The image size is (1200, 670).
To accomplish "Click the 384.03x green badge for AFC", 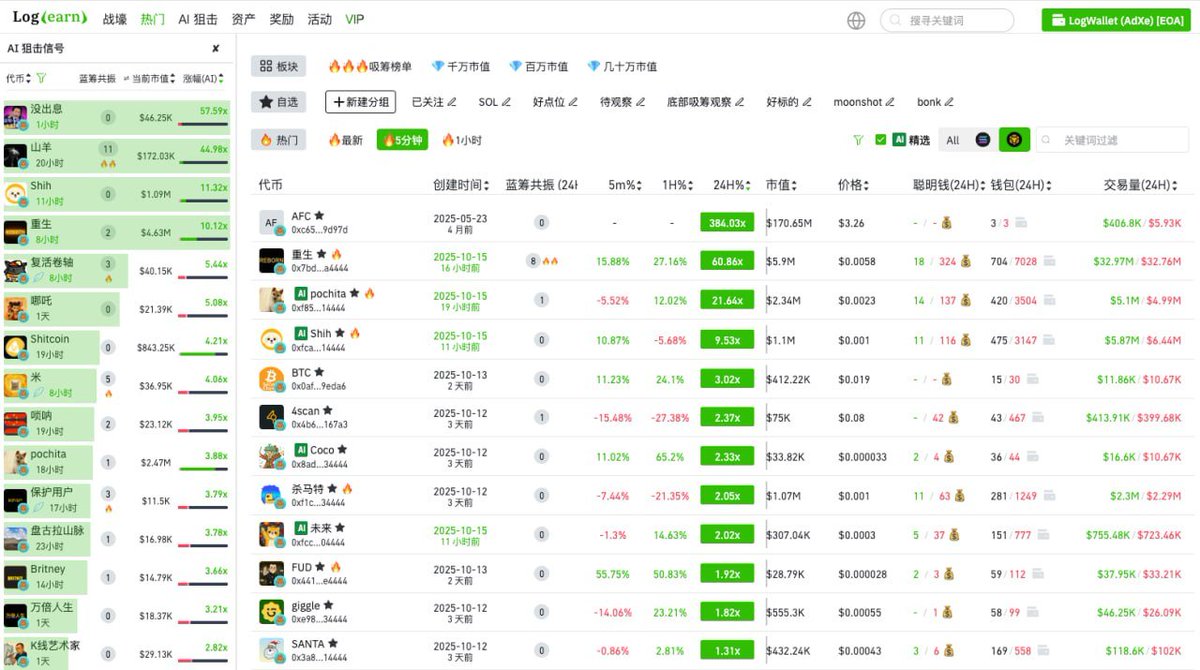I will [x=727, y=223].
